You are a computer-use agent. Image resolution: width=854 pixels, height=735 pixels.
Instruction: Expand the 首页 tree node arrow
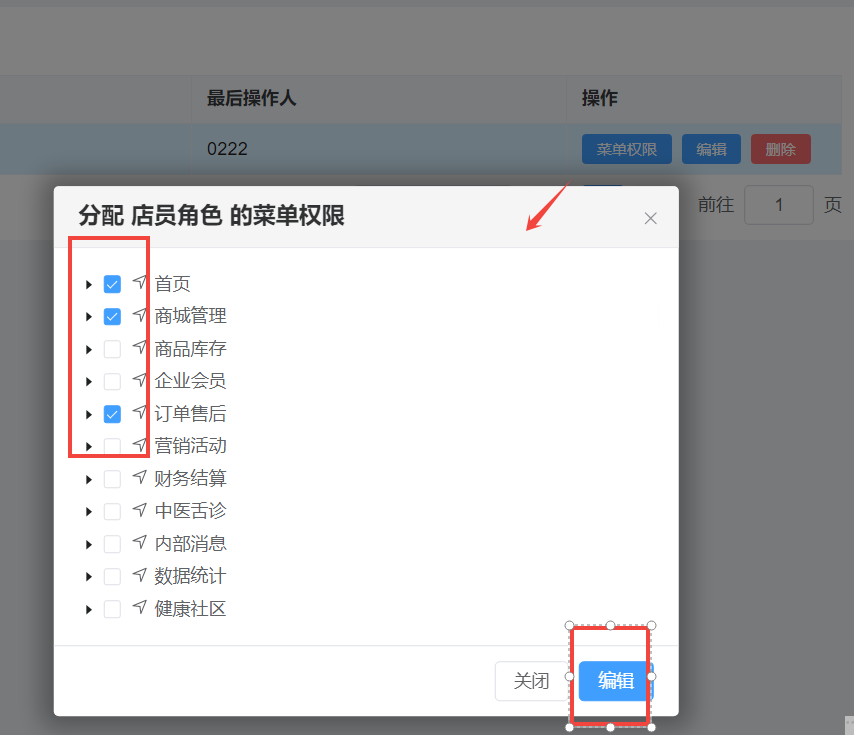tap(89, 284)
